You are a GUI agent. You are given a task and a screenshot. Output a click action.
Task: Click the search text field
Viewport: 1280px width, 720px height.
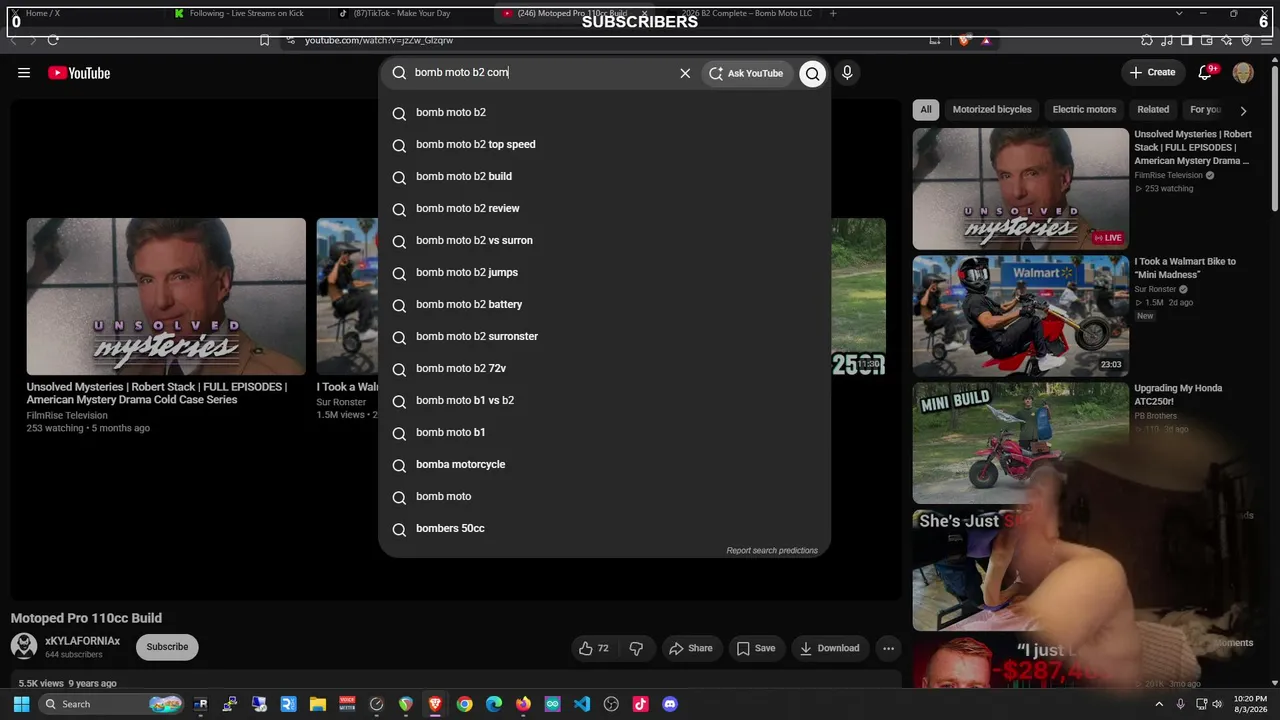tap(540, 73)
